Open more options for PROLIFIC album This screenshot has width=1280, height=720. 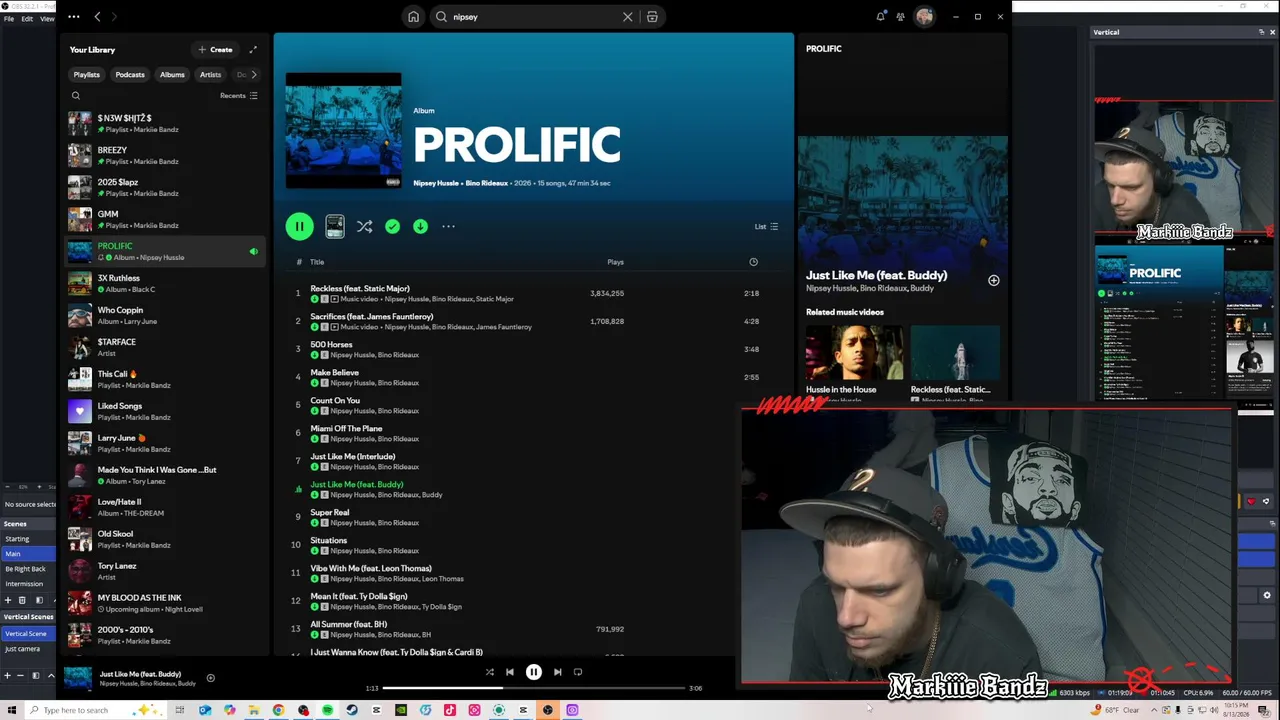(448, 227)
